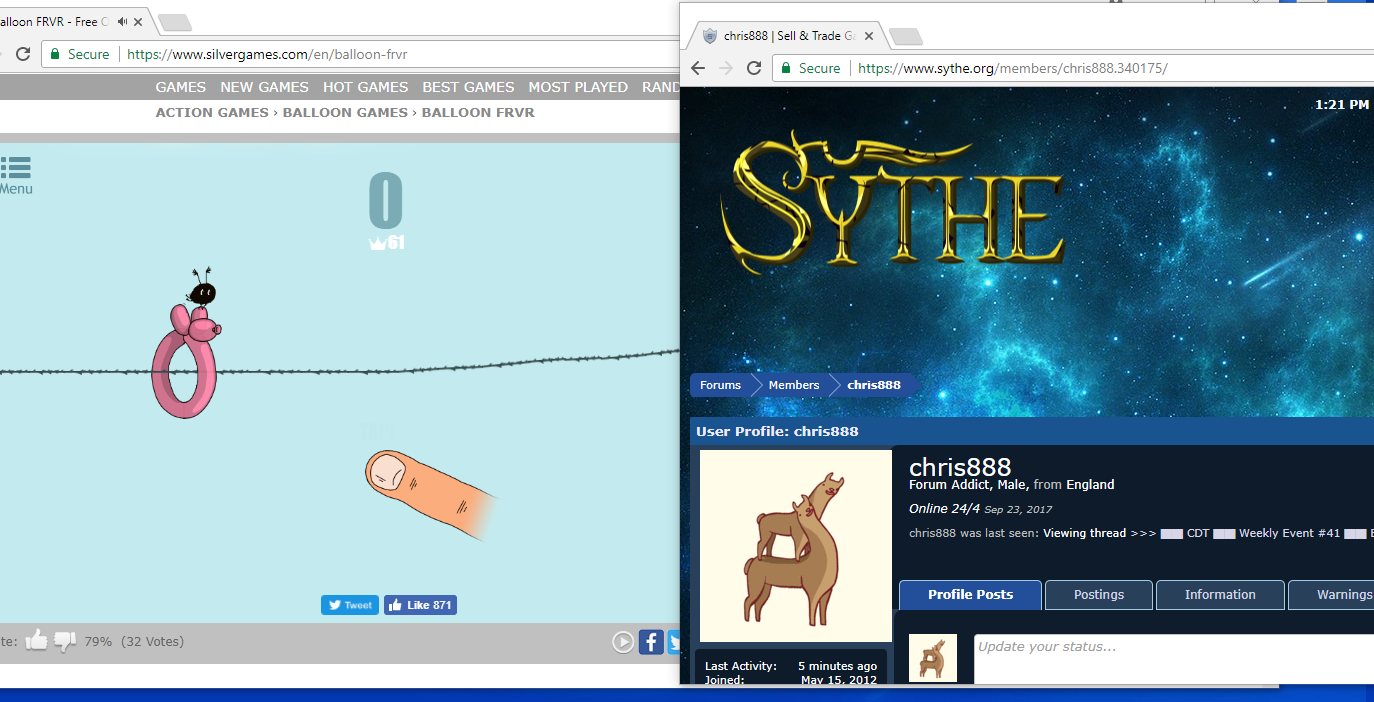Close the chris888 Sythe tab

click(869, 36)
